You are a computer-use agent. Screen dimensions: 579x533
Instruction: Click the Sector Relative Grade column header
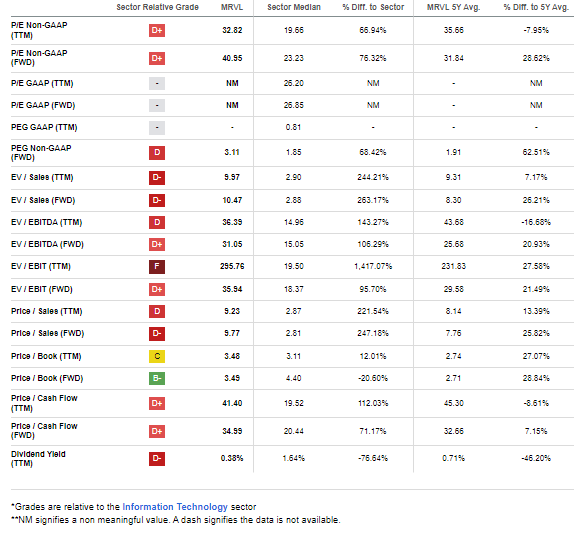tap(157, 7)
